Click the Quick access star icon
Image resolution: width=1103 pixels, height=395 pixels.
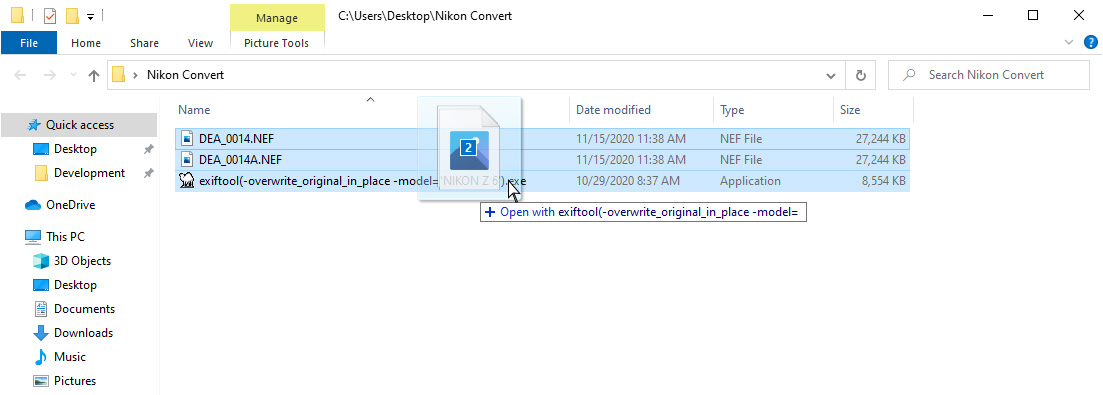(x=34, y=125)
